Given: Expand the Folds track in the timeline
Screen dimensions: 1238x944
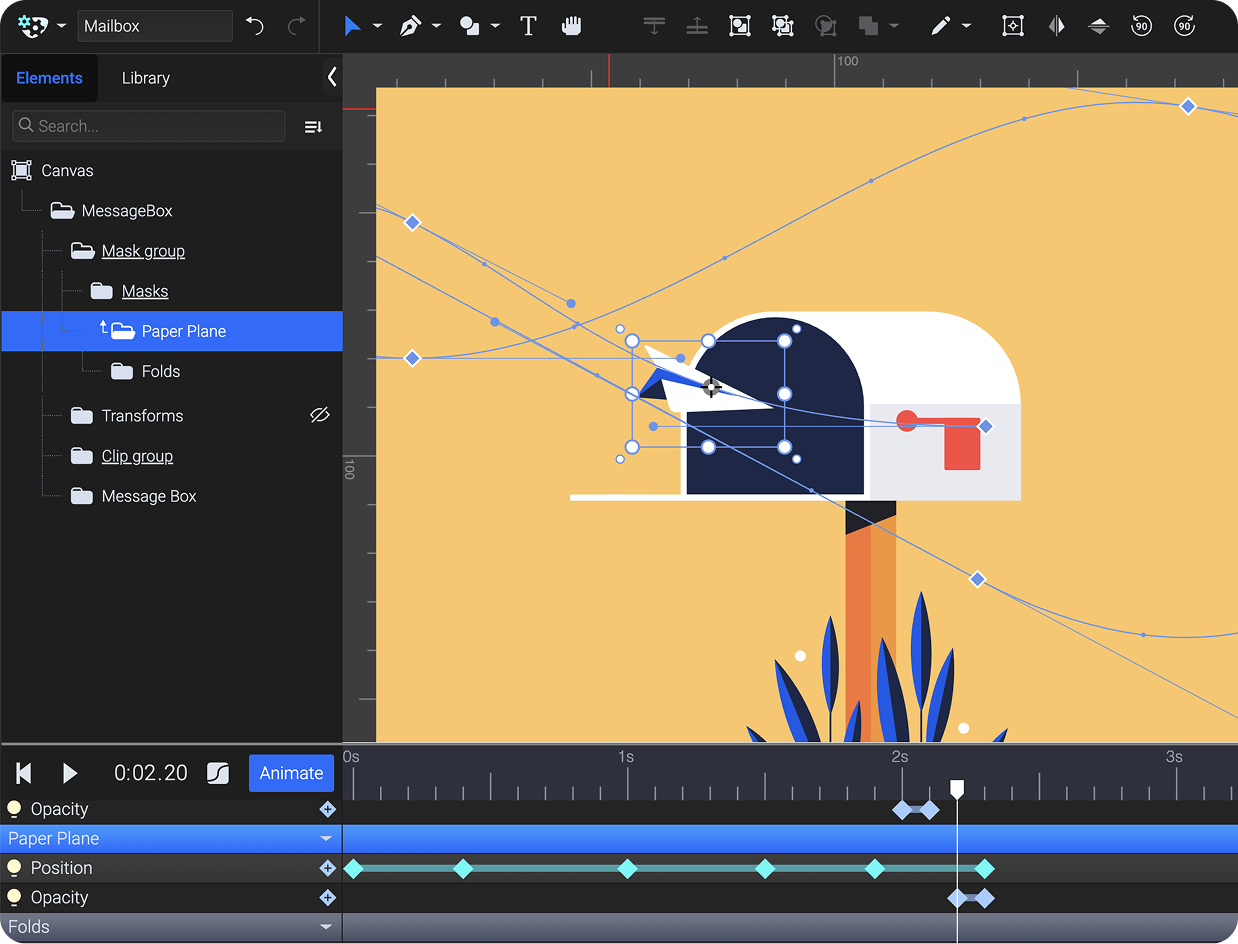Looking at the screenshot, I should 326,927.
